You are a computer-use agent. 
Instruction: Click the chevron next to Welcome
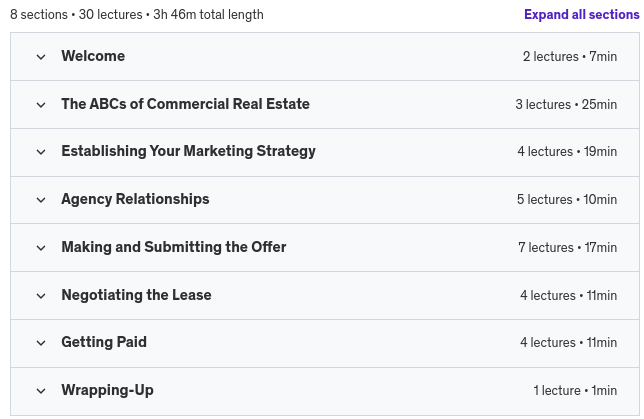coord(41,57)
